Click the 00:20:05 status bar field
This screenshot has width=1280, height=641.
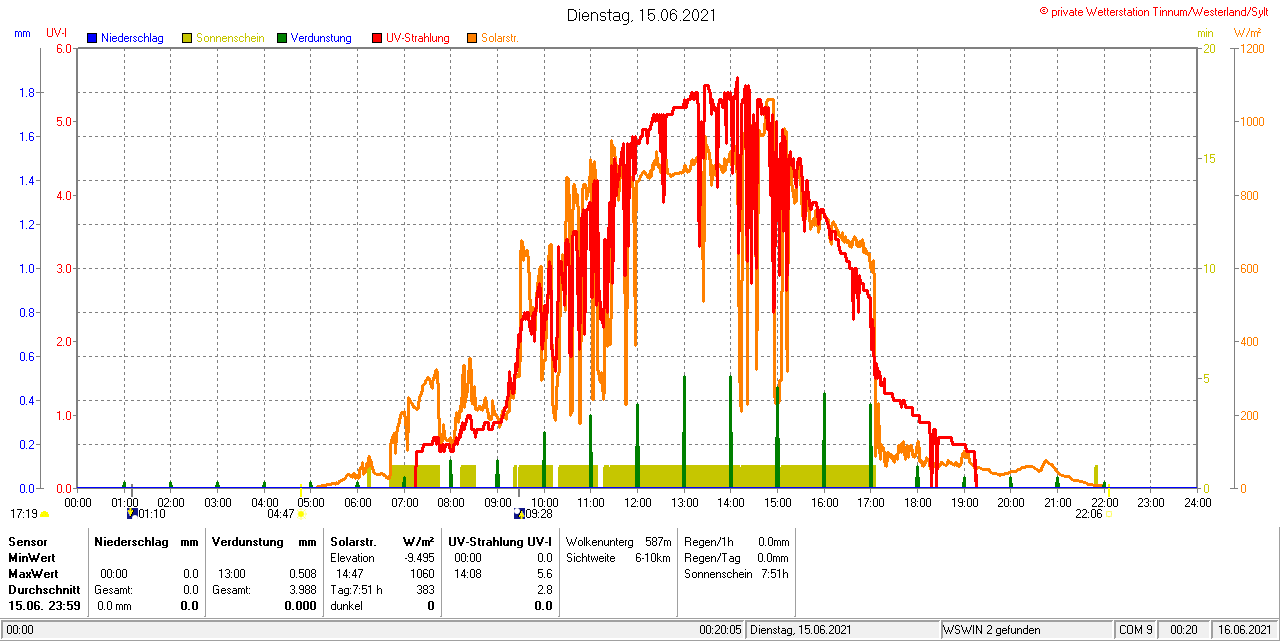point(721,630)
